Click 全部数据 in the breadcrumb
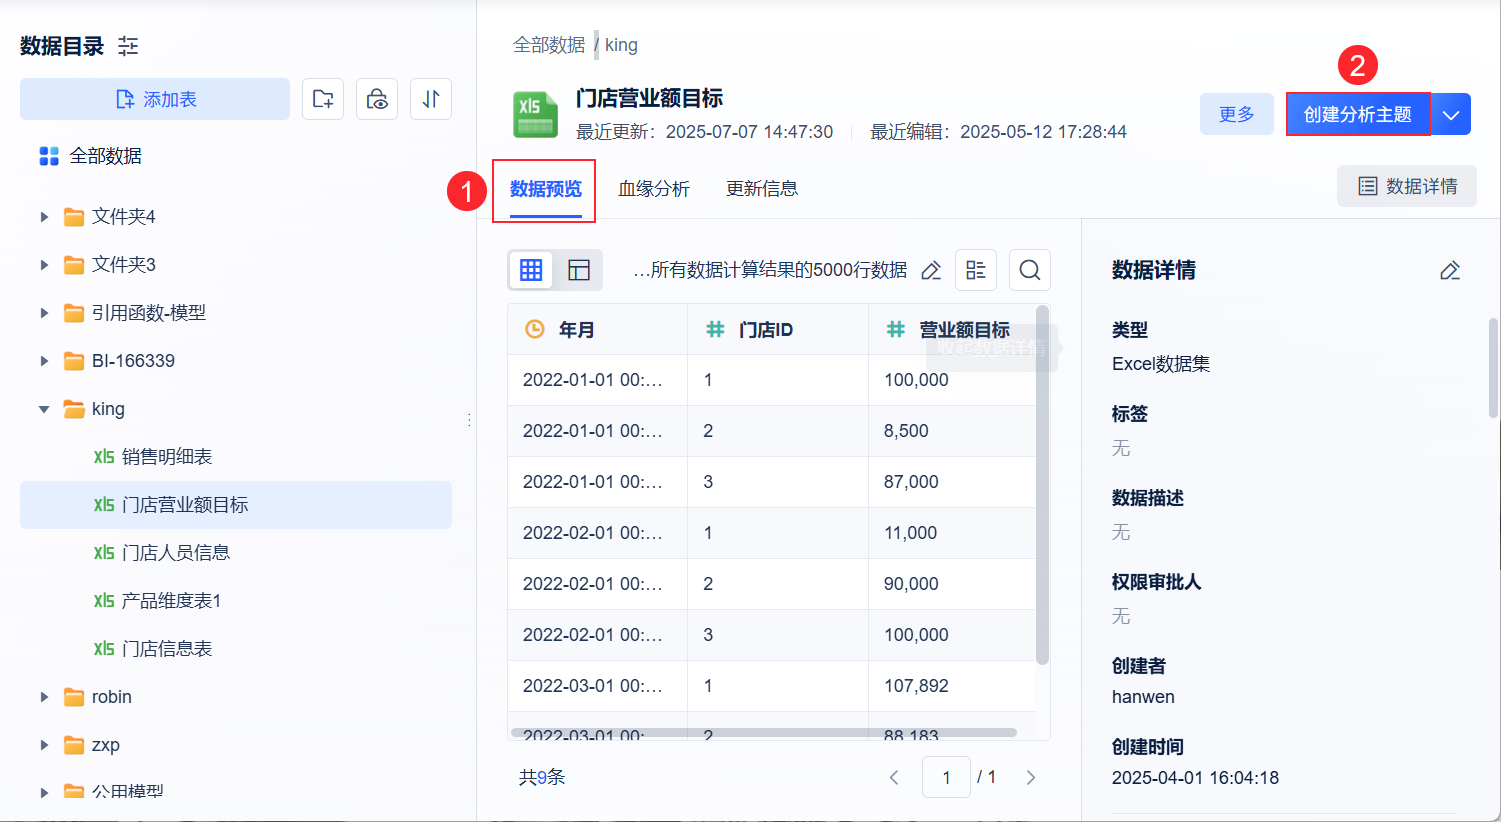This screenshot has height=822, width=1501. click(x=549, y=45)
